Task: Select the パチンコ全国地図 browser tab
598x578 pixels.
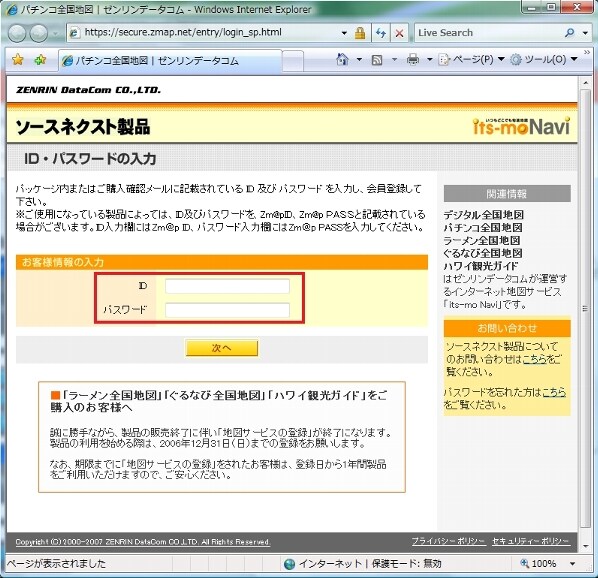Action: (170, 61)
